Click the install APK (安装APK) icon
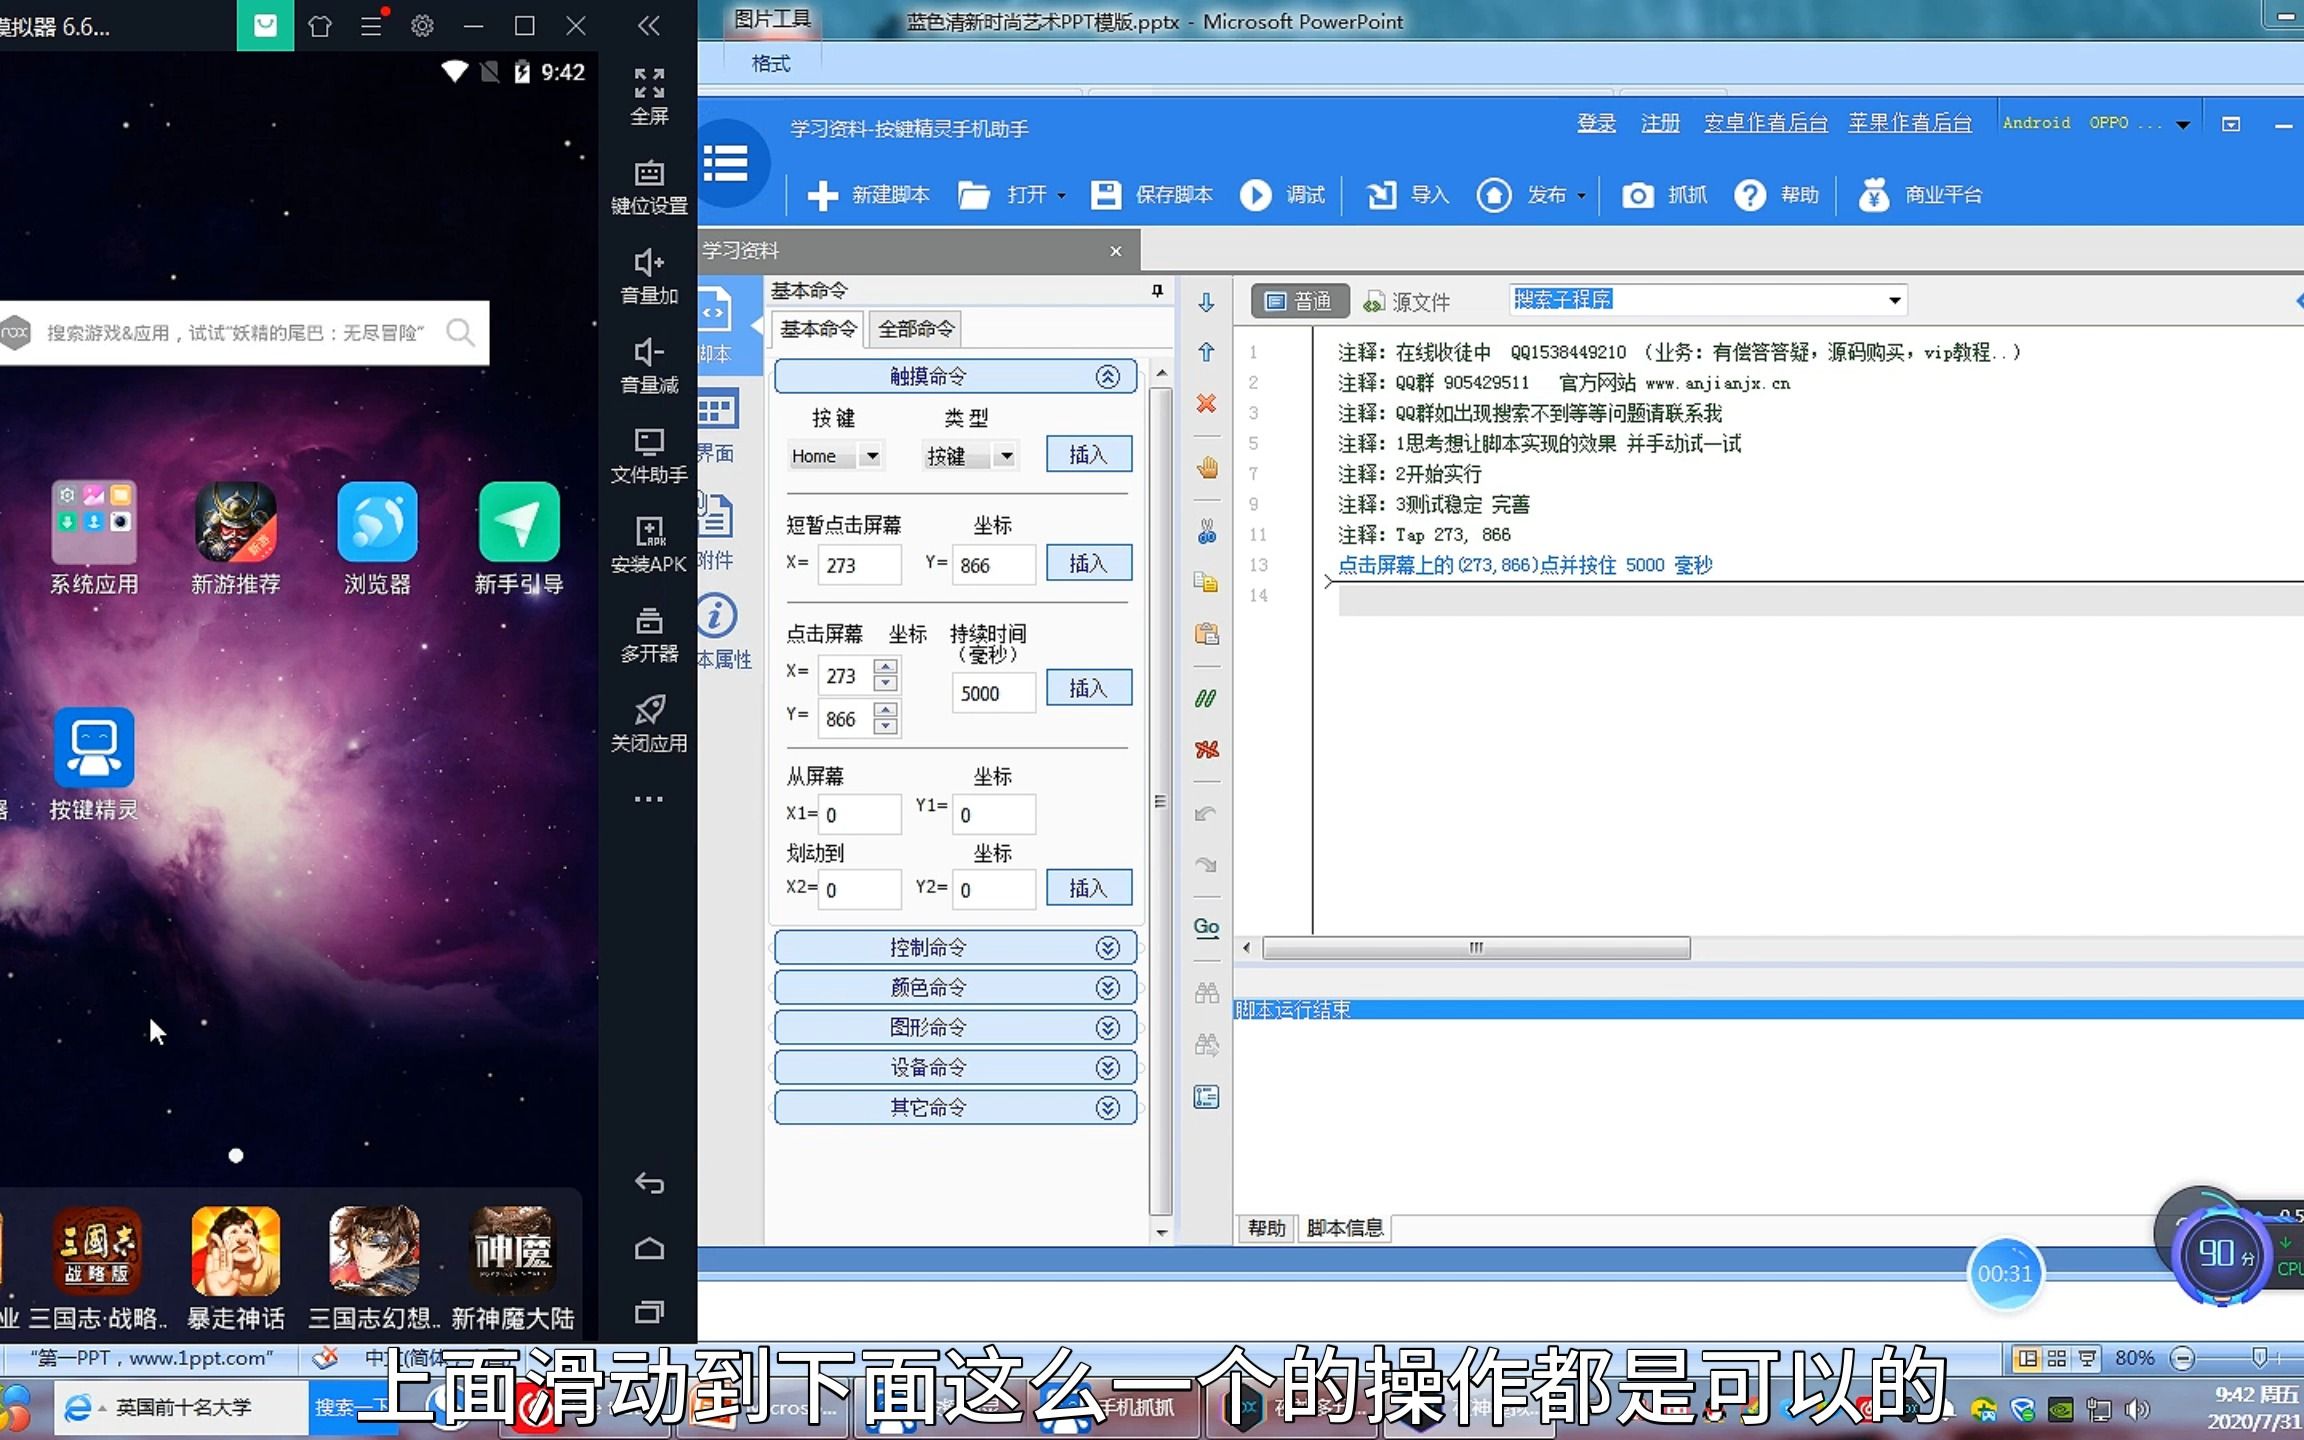 pos(649,544)
